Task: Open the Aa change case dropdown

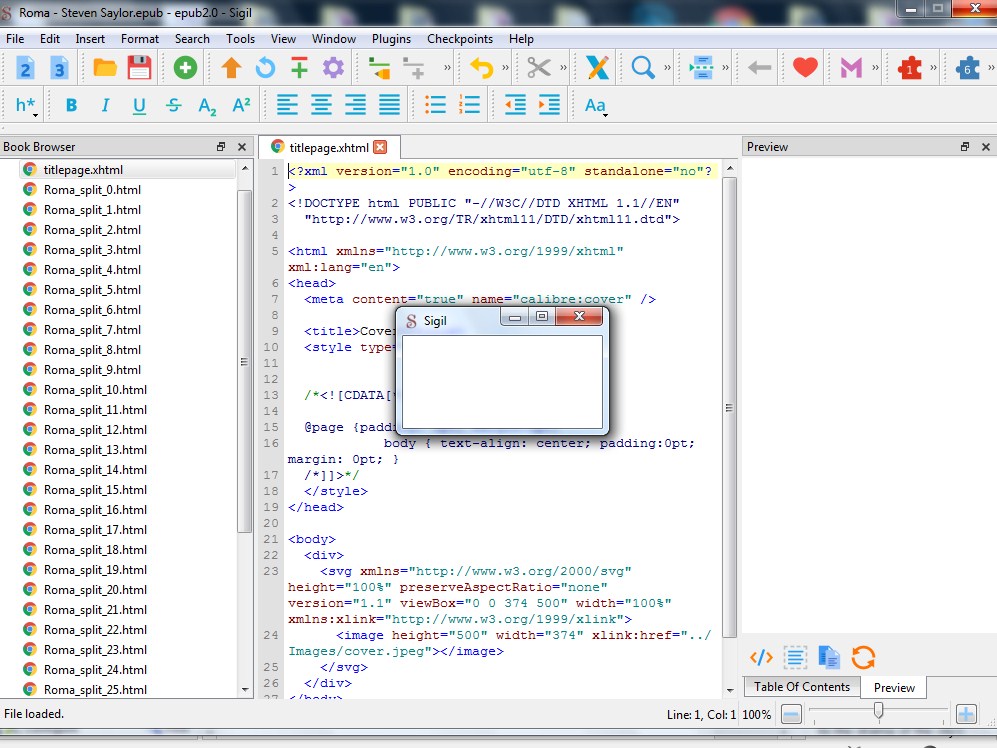Action: point(595,105)
